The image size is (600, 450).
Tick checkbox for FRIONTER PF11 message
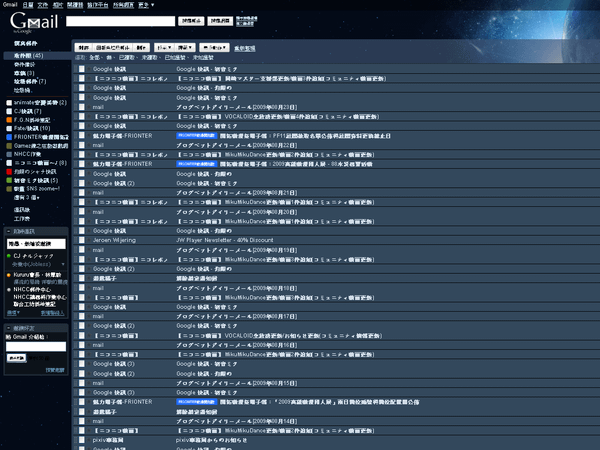click(82, 135)
